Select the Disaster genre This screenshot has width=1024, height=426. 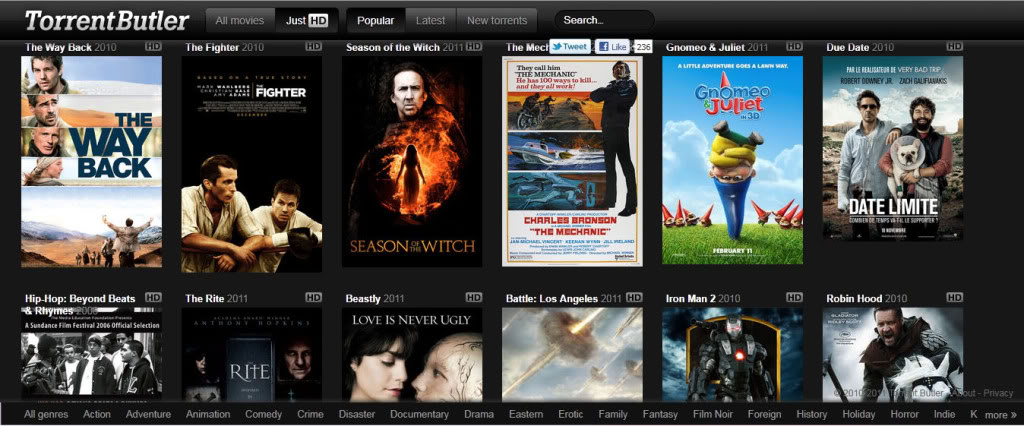(357, 414)
